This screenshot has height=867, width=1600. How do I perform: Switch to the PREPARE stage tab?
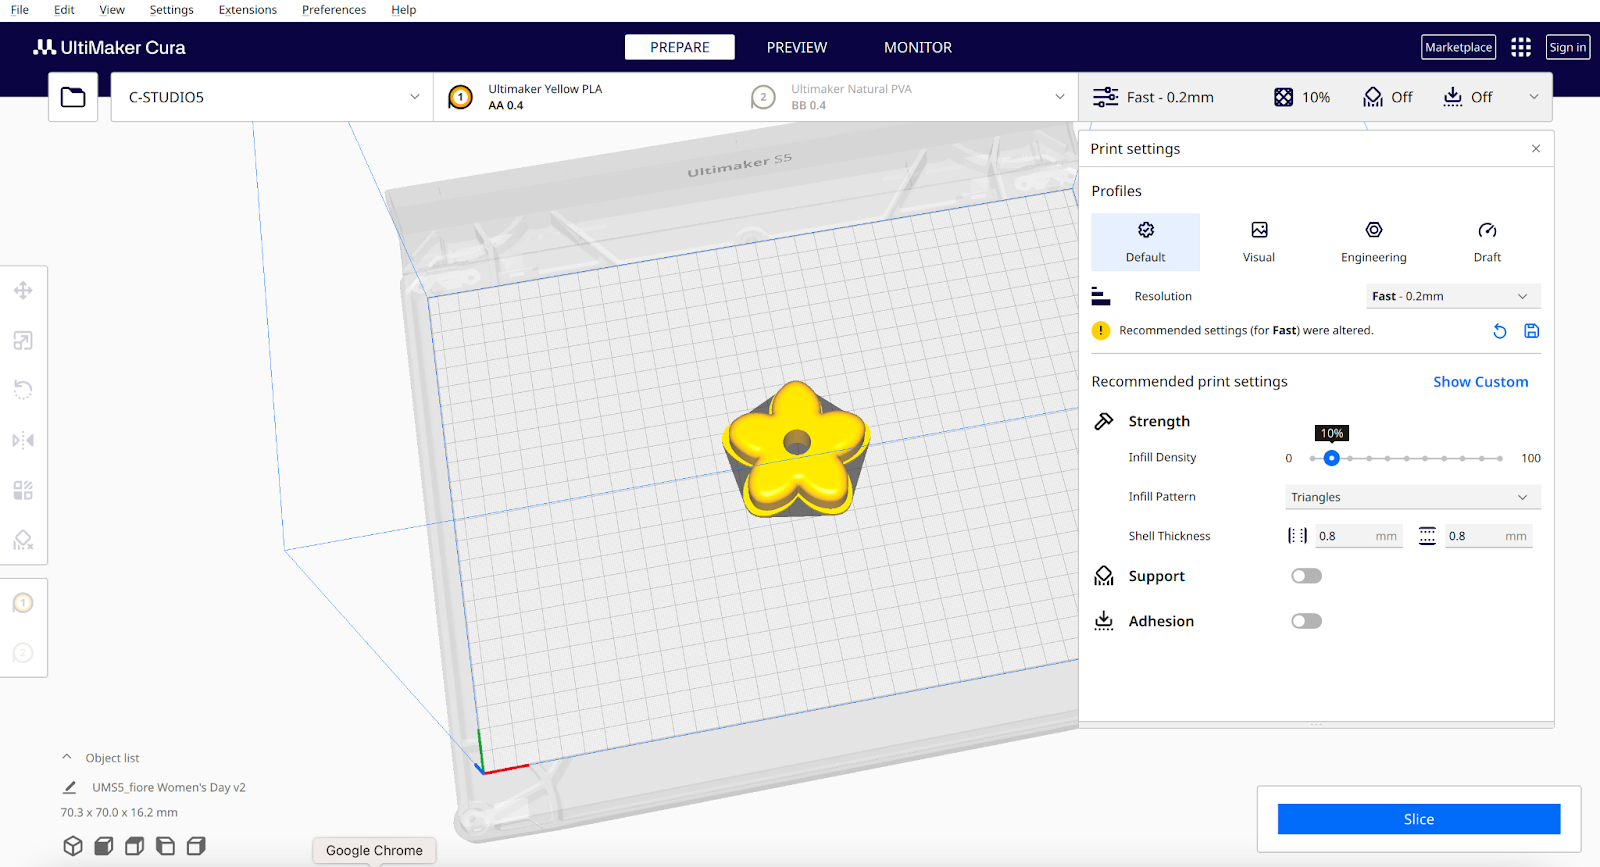coord(680,47)
